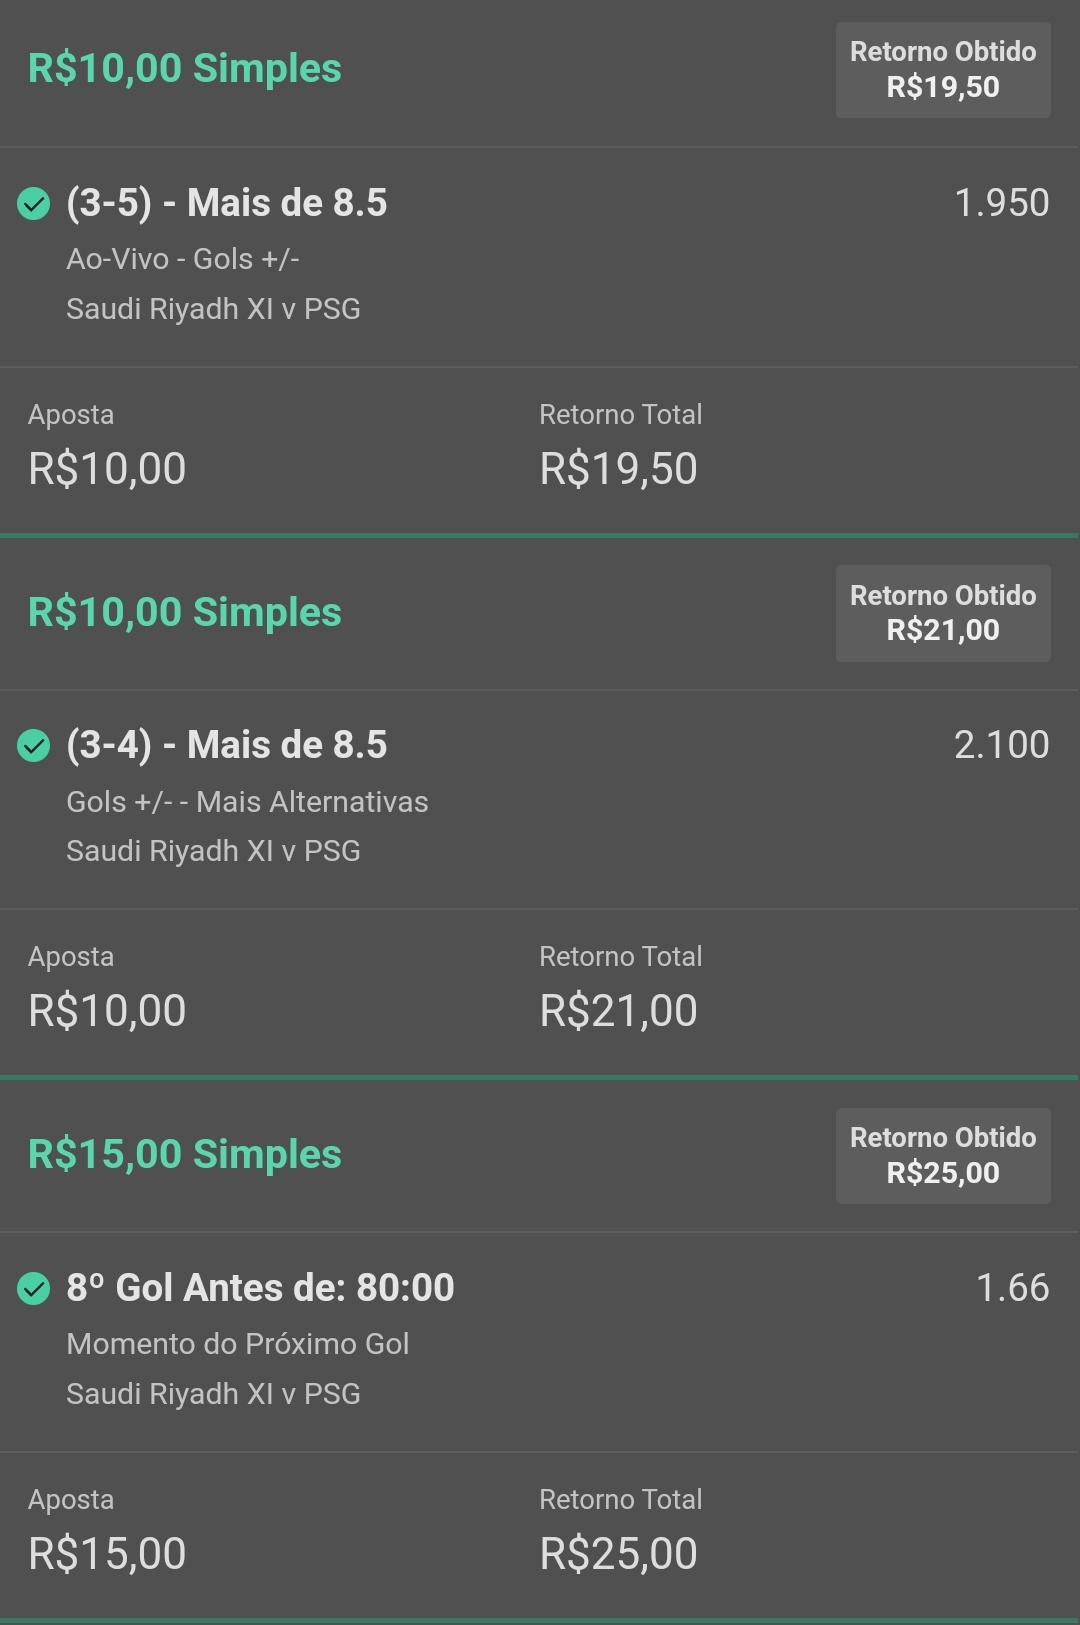Select the (3-5) - Mais de 8.5 selection
The image size is (1080, 1625).
point(227,203)
